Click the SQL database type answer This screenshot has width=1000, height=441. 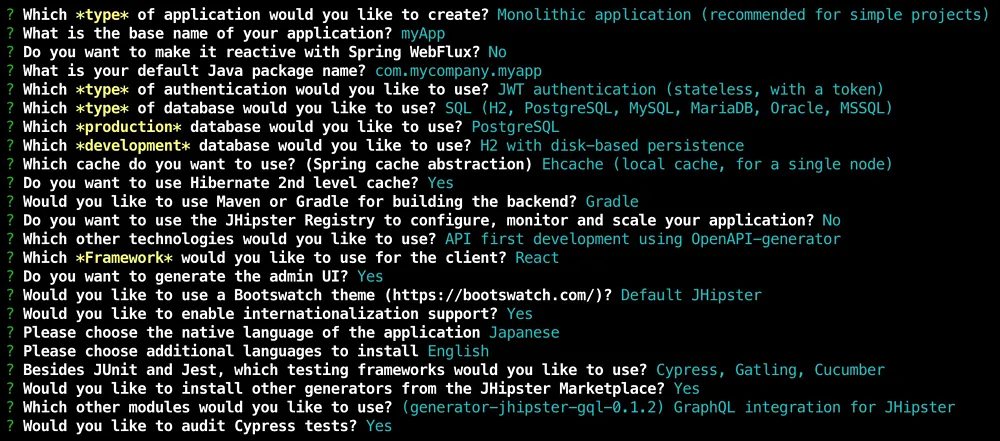(668, 108)
